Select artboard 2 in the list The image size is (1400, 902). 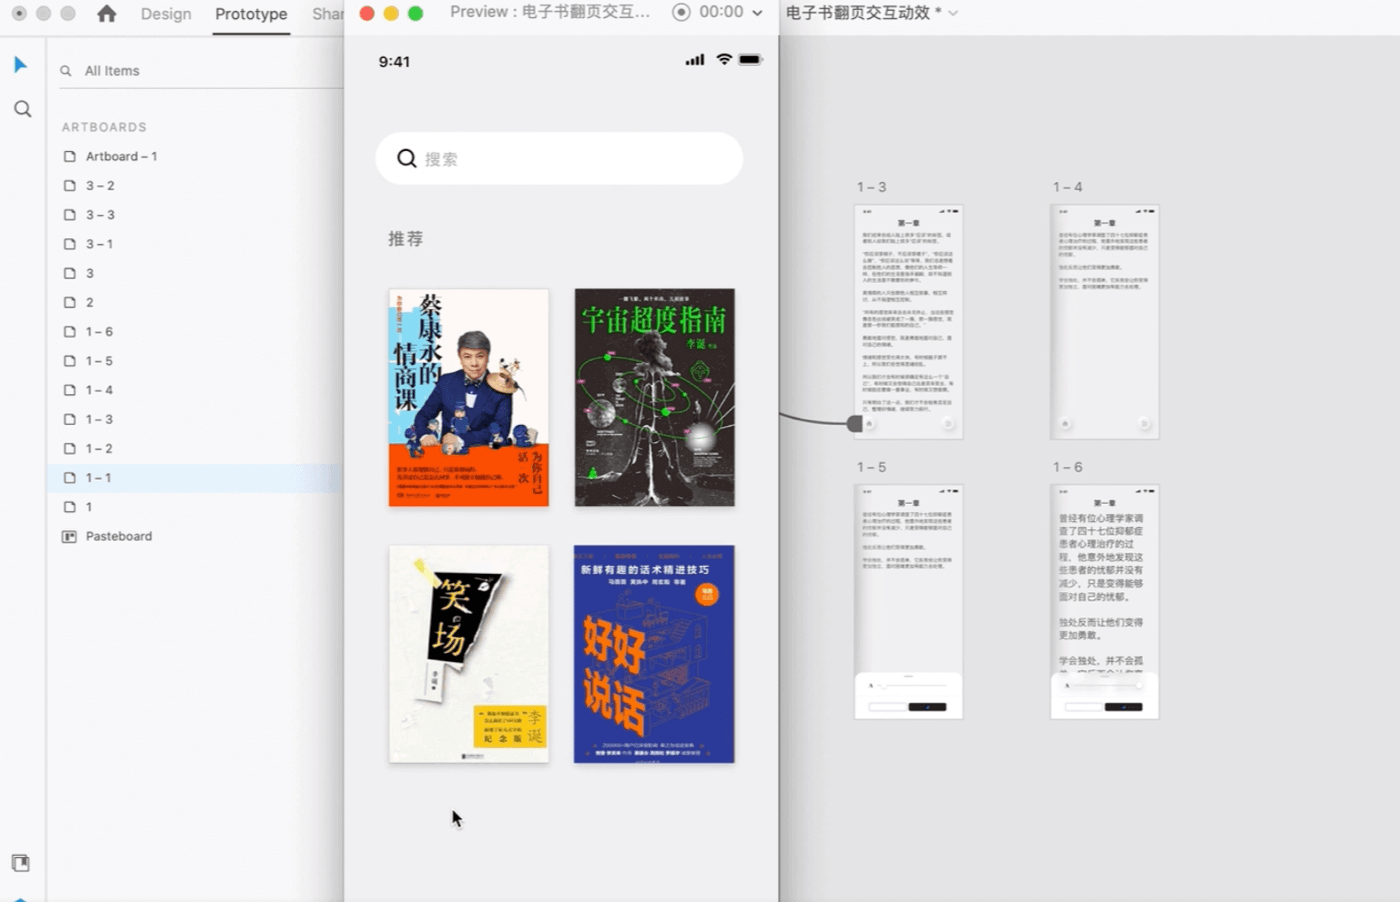tap(195, 302)
